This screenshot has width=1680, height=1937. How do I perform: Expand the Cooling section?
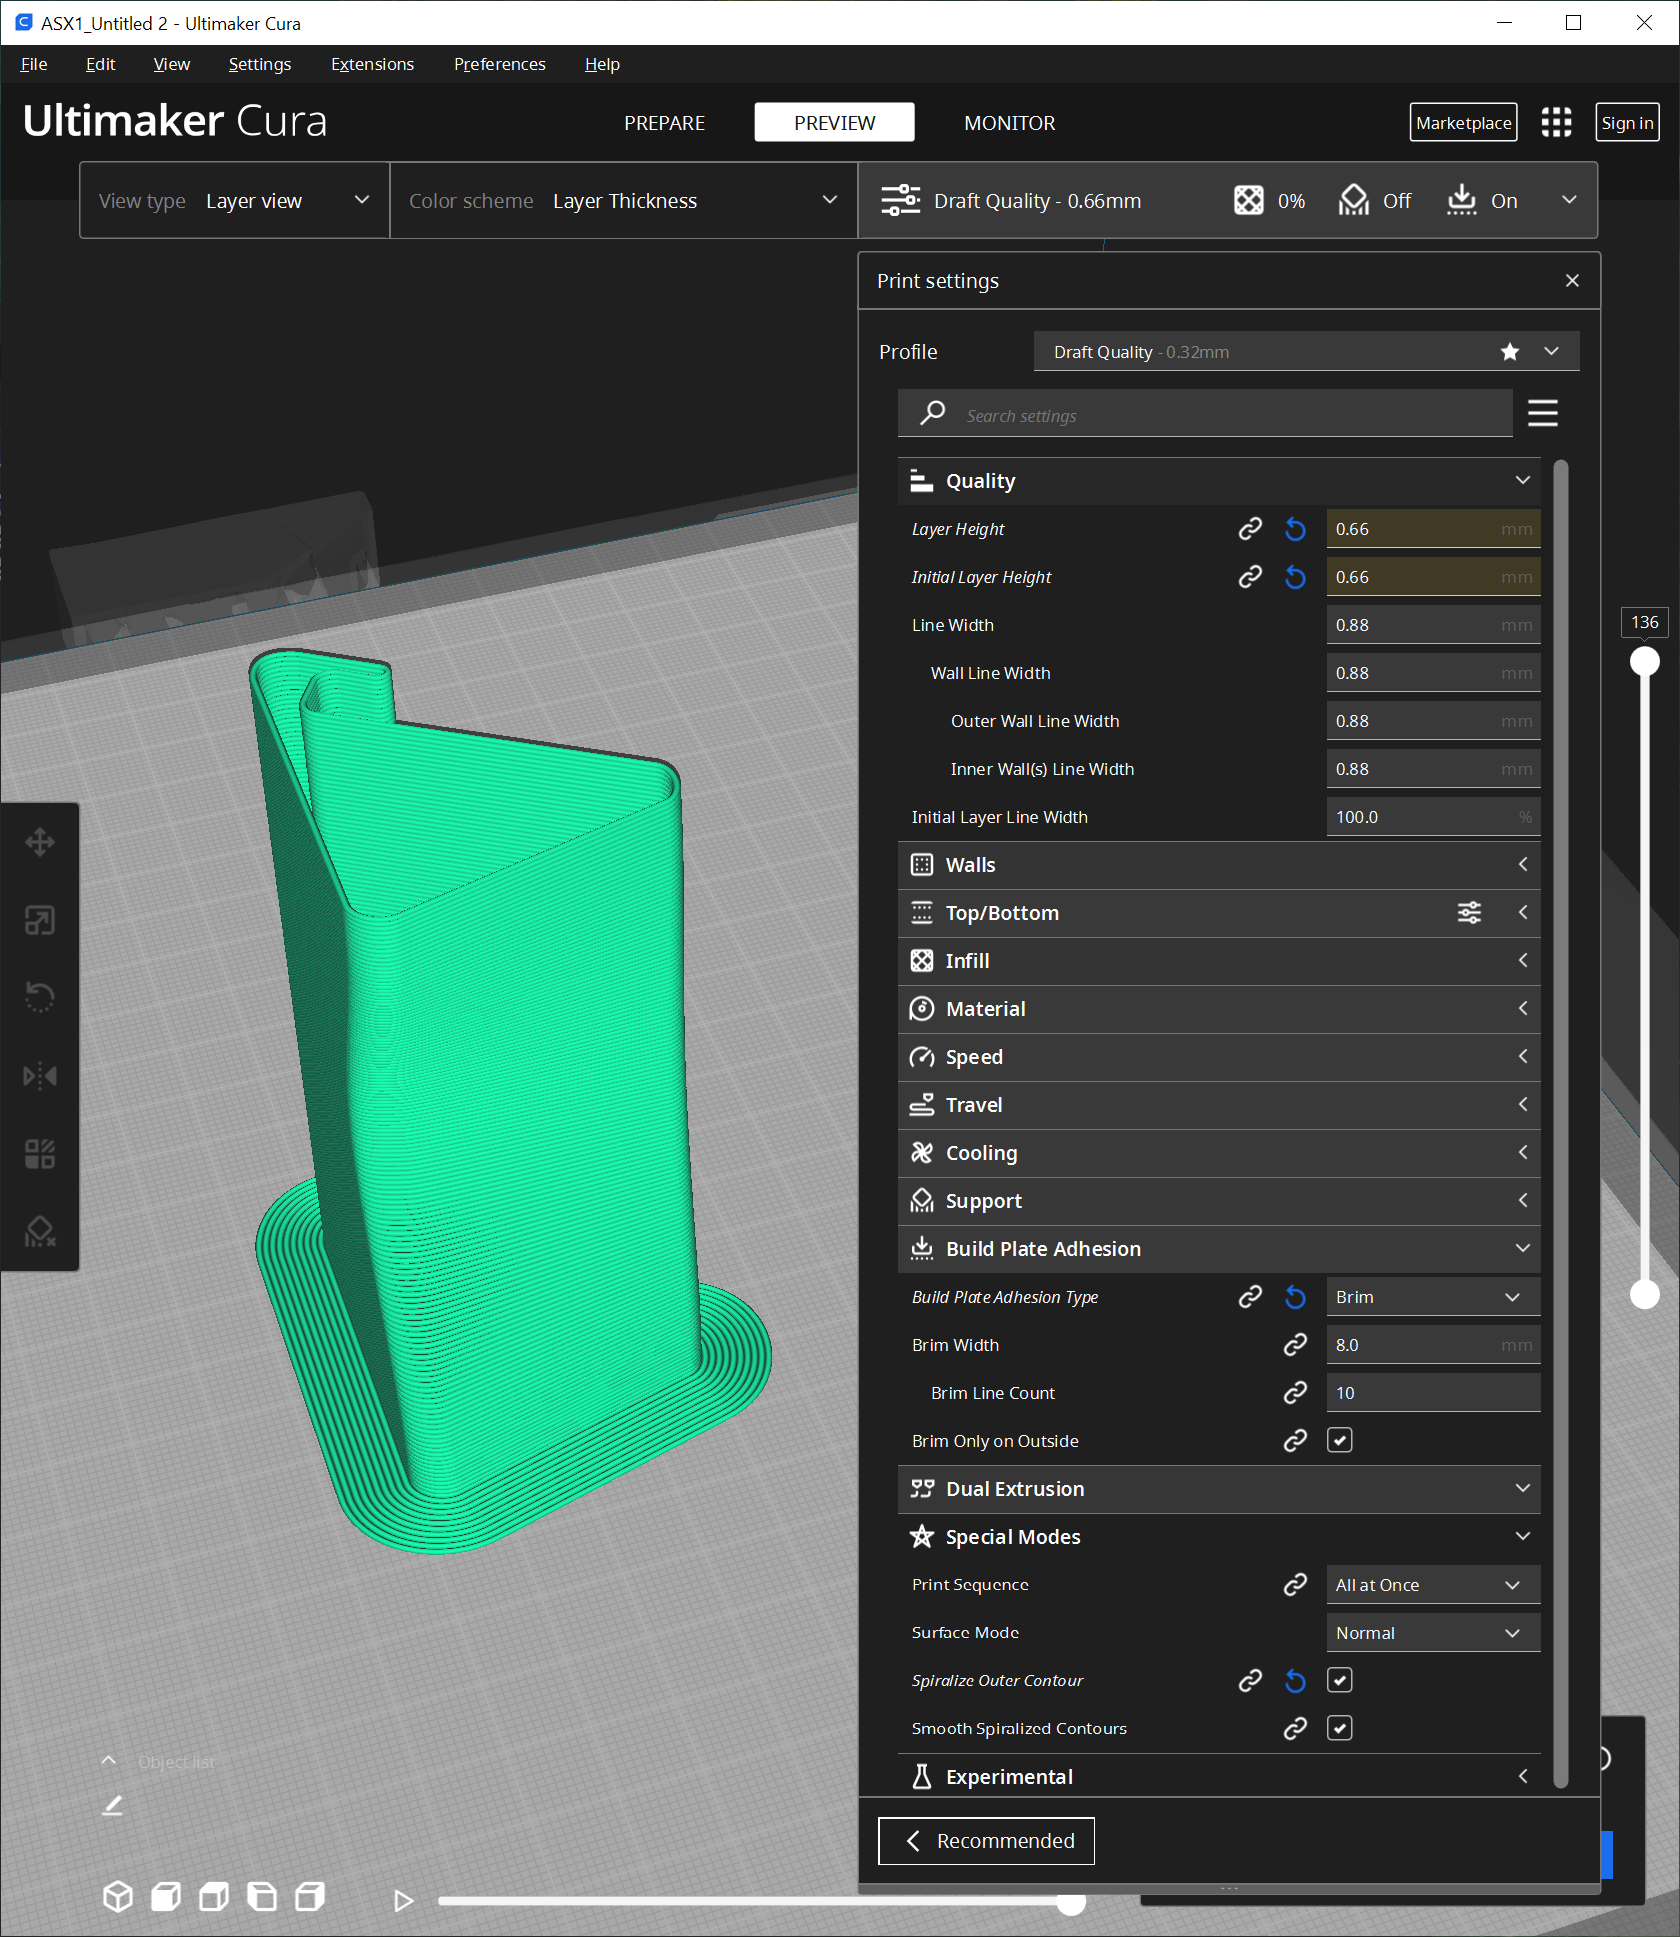1219,1153
